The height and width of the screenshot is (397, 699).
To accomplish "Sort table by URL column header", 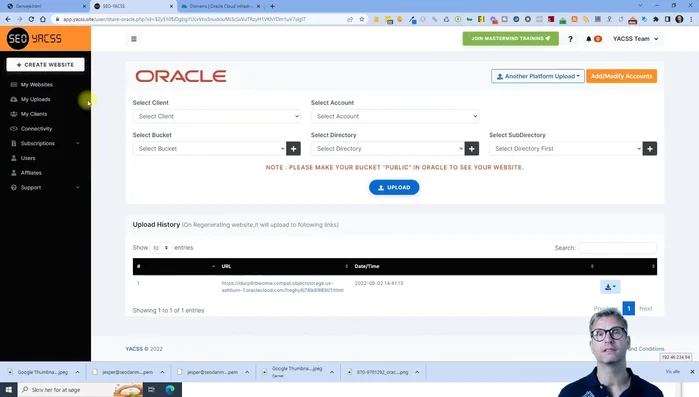I will (285, 266).
